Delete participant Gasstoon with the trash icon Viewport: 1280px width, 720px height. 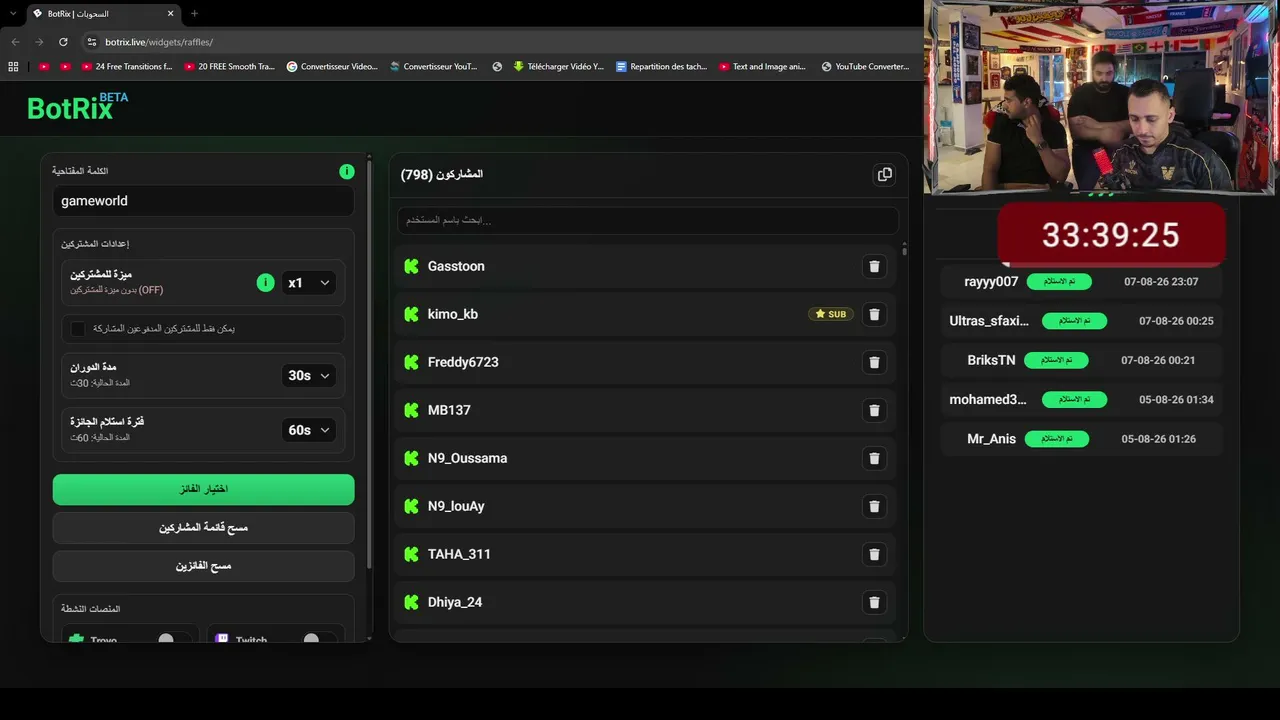[x=874, y=266]
